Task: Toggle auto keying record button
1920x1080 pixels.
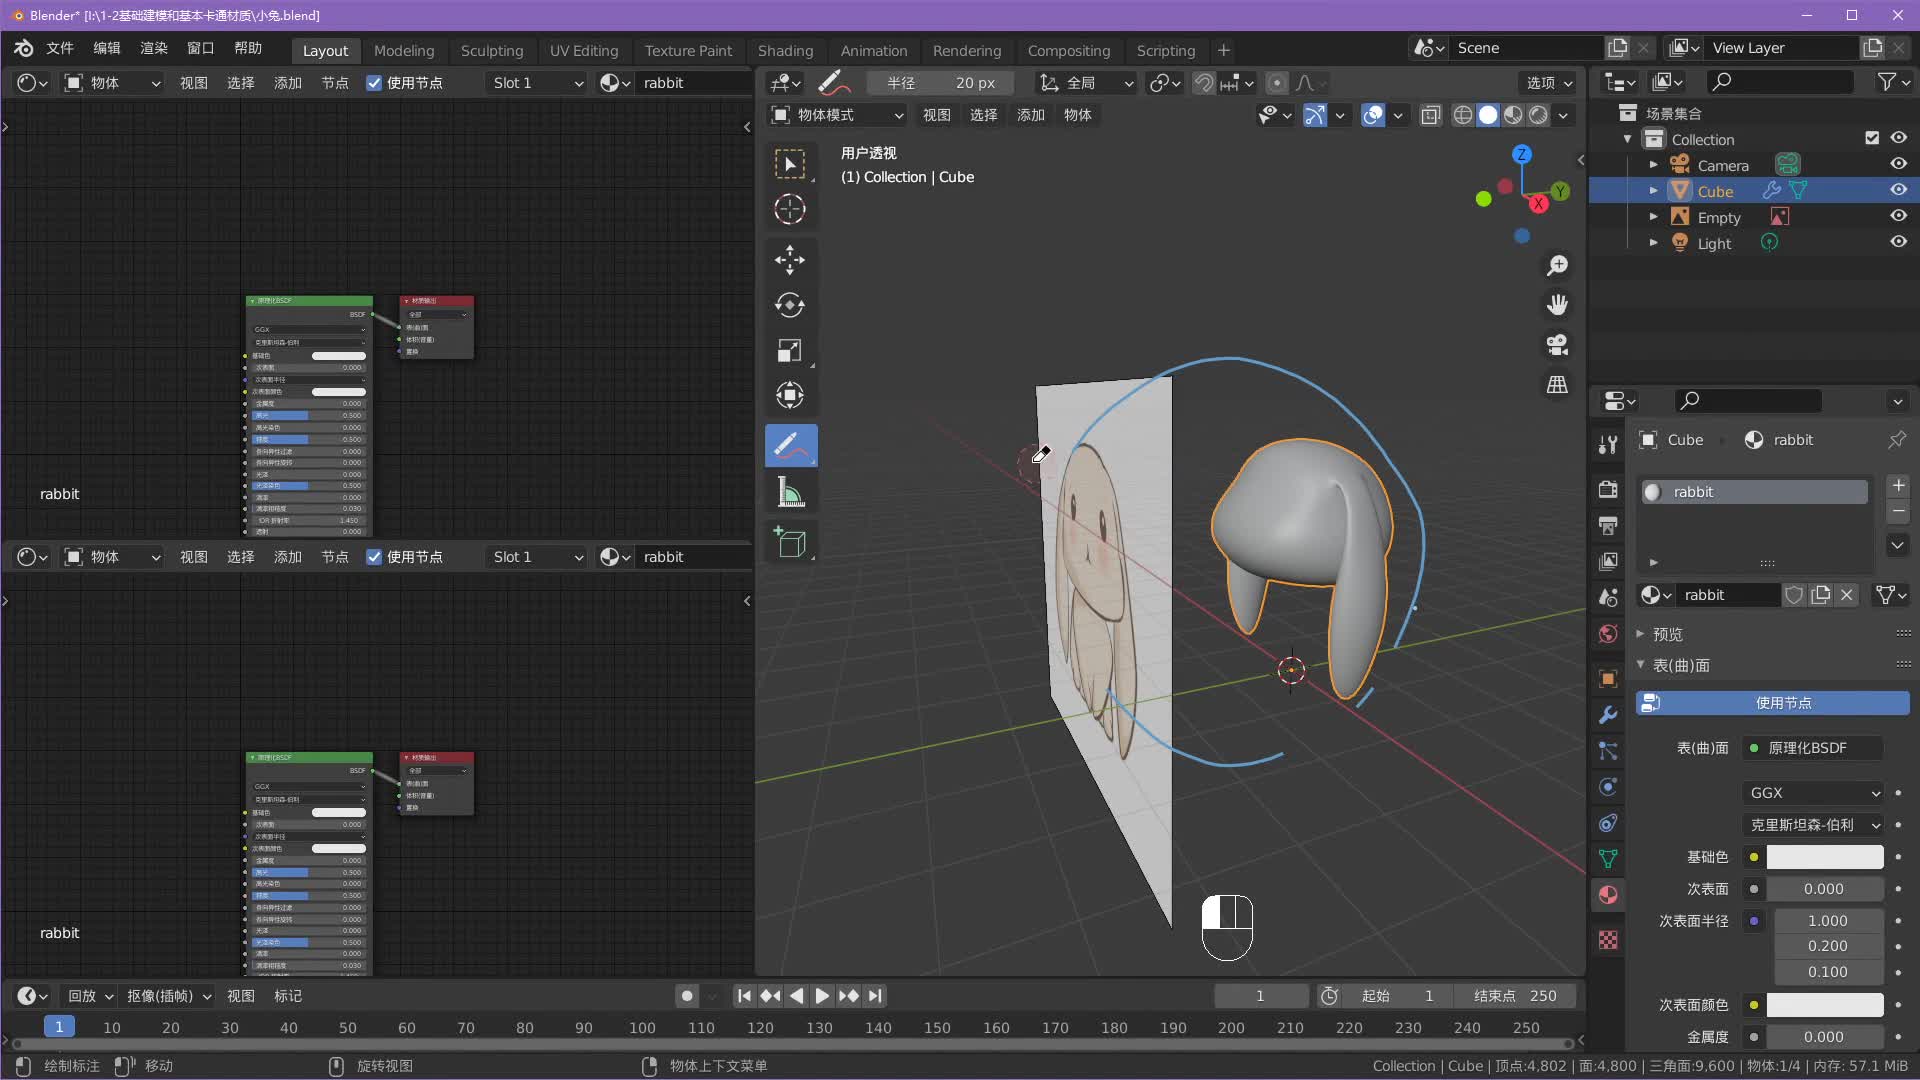Action: (x=686, y=996)
